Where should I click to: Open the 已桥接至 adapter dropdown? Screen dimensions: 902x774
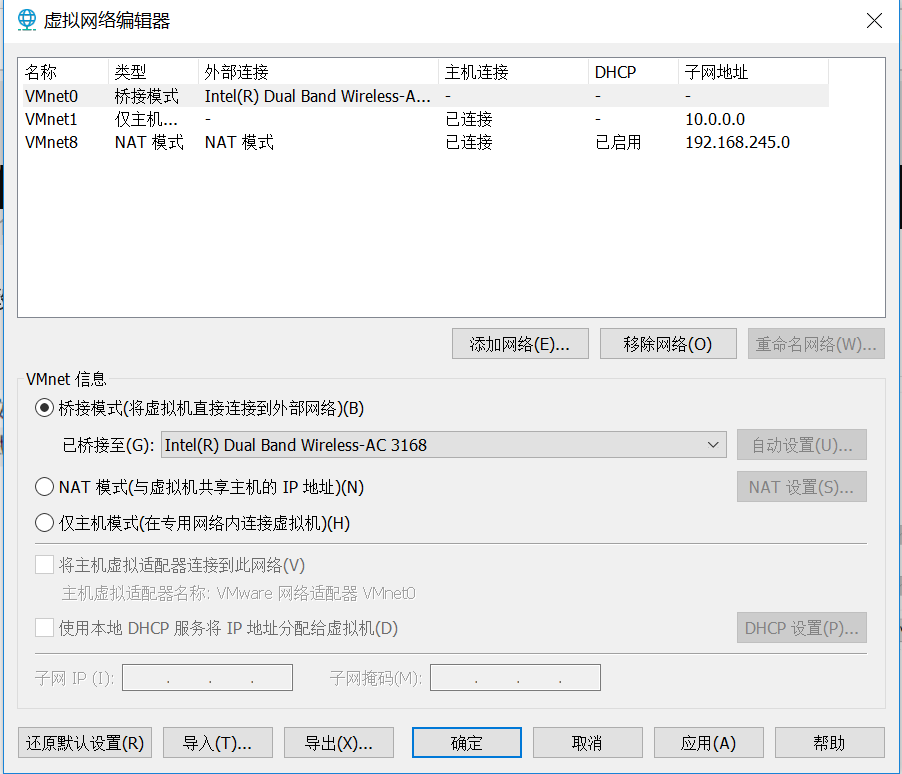point(444,445)
